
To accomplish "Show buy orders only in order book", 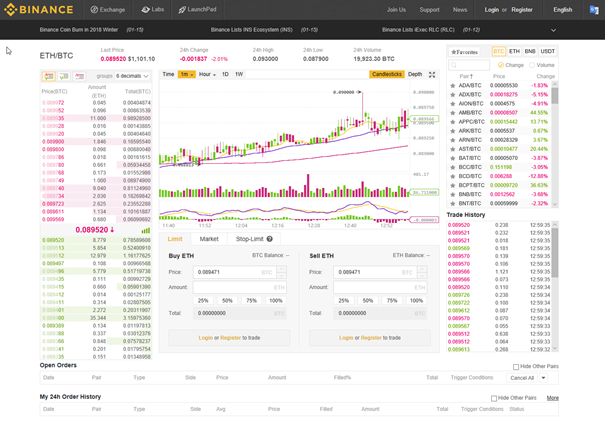I will 64,76.
